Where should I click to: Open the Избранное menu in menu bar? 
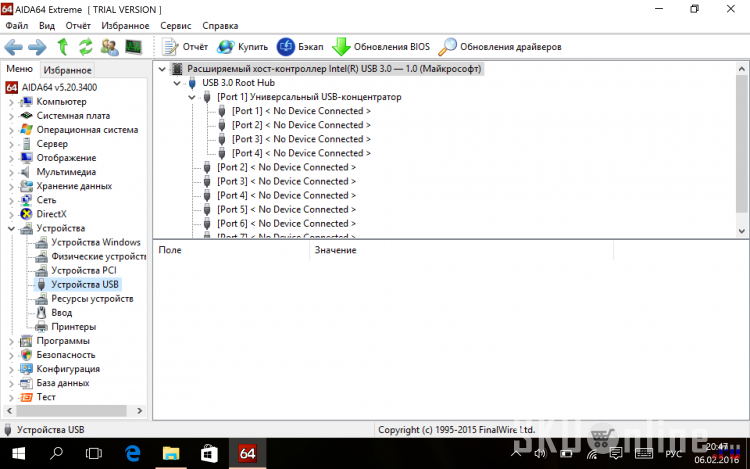[125, 26]
